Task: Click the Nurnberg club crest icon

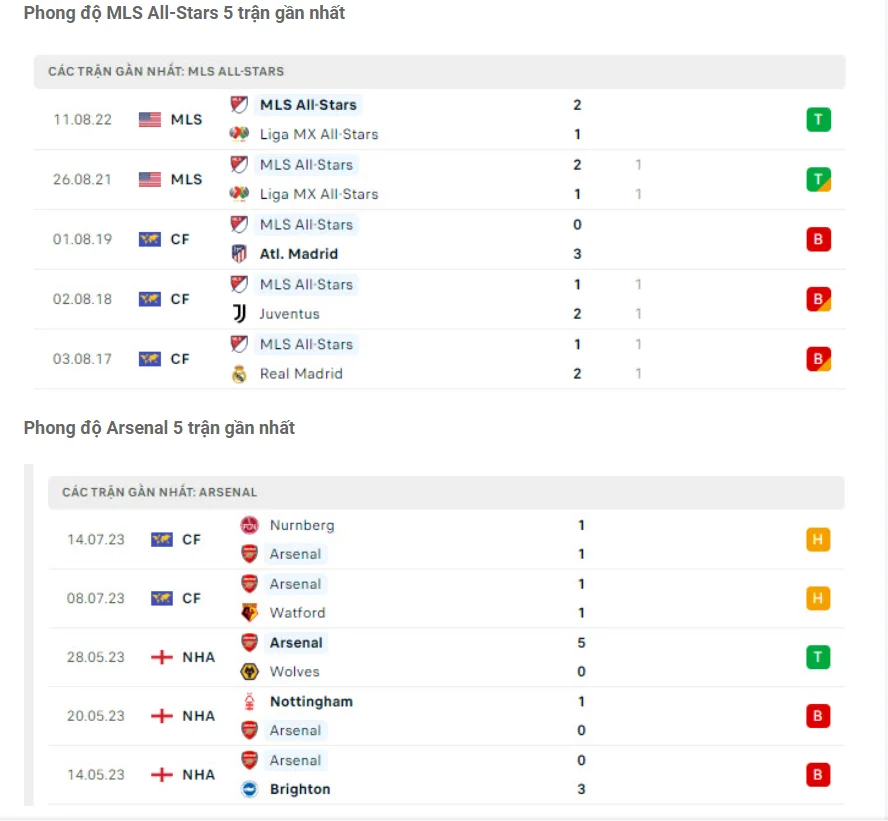Action: pyautogui.click(x=249, y=525)
